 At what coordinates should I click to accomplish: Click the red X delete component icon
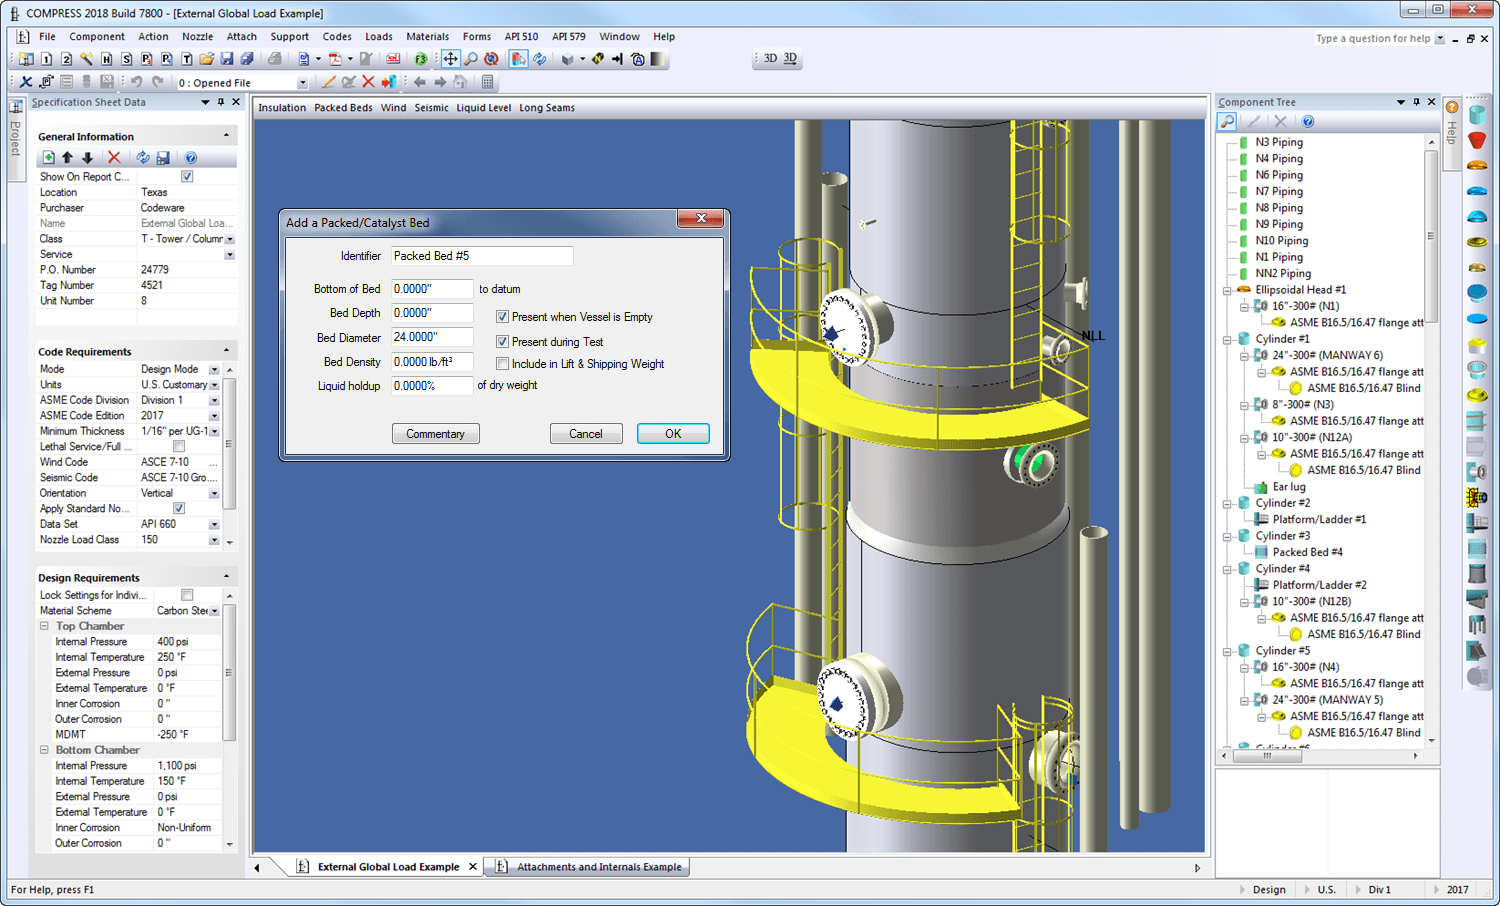(x=368, y=82)
